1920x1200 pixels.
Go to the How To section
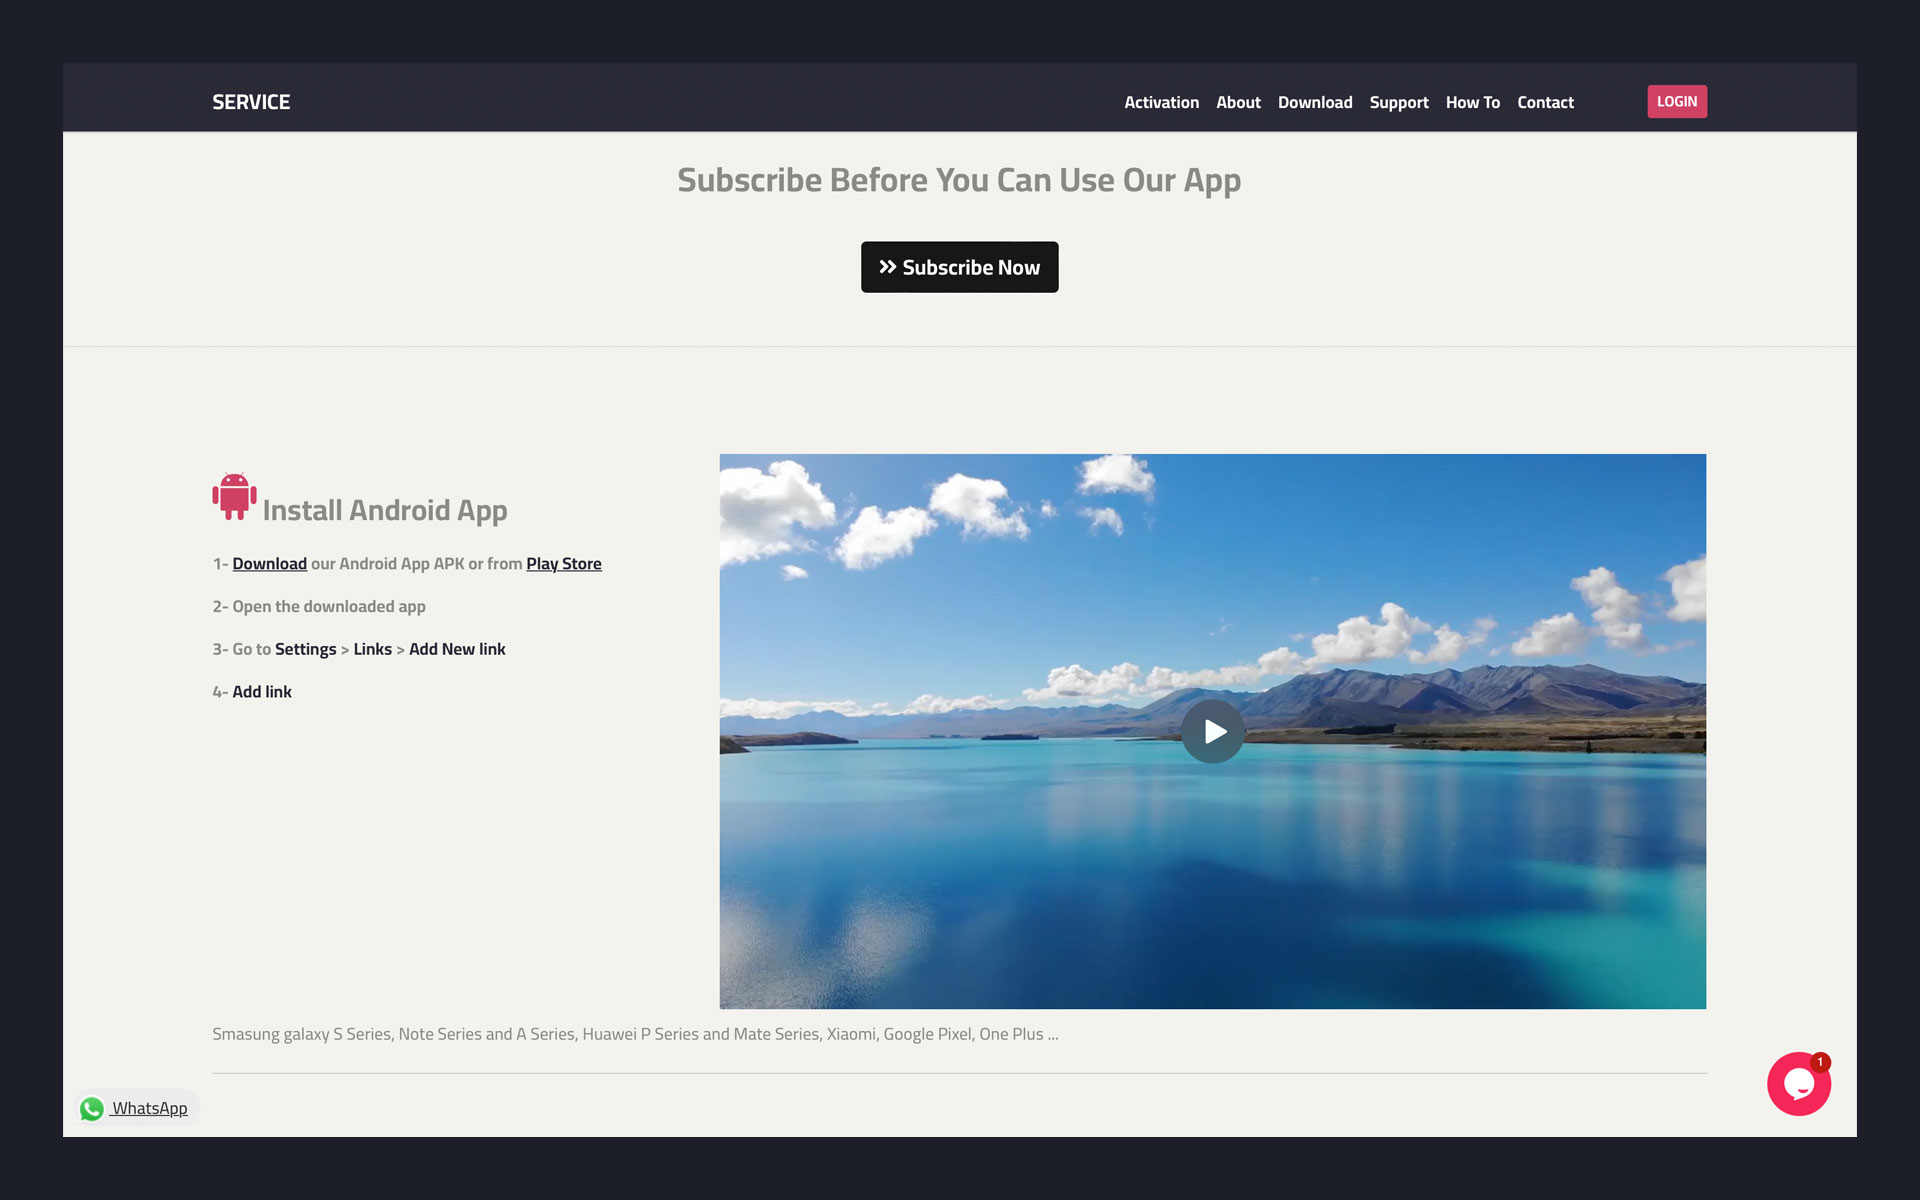[x=1472, y=101]
